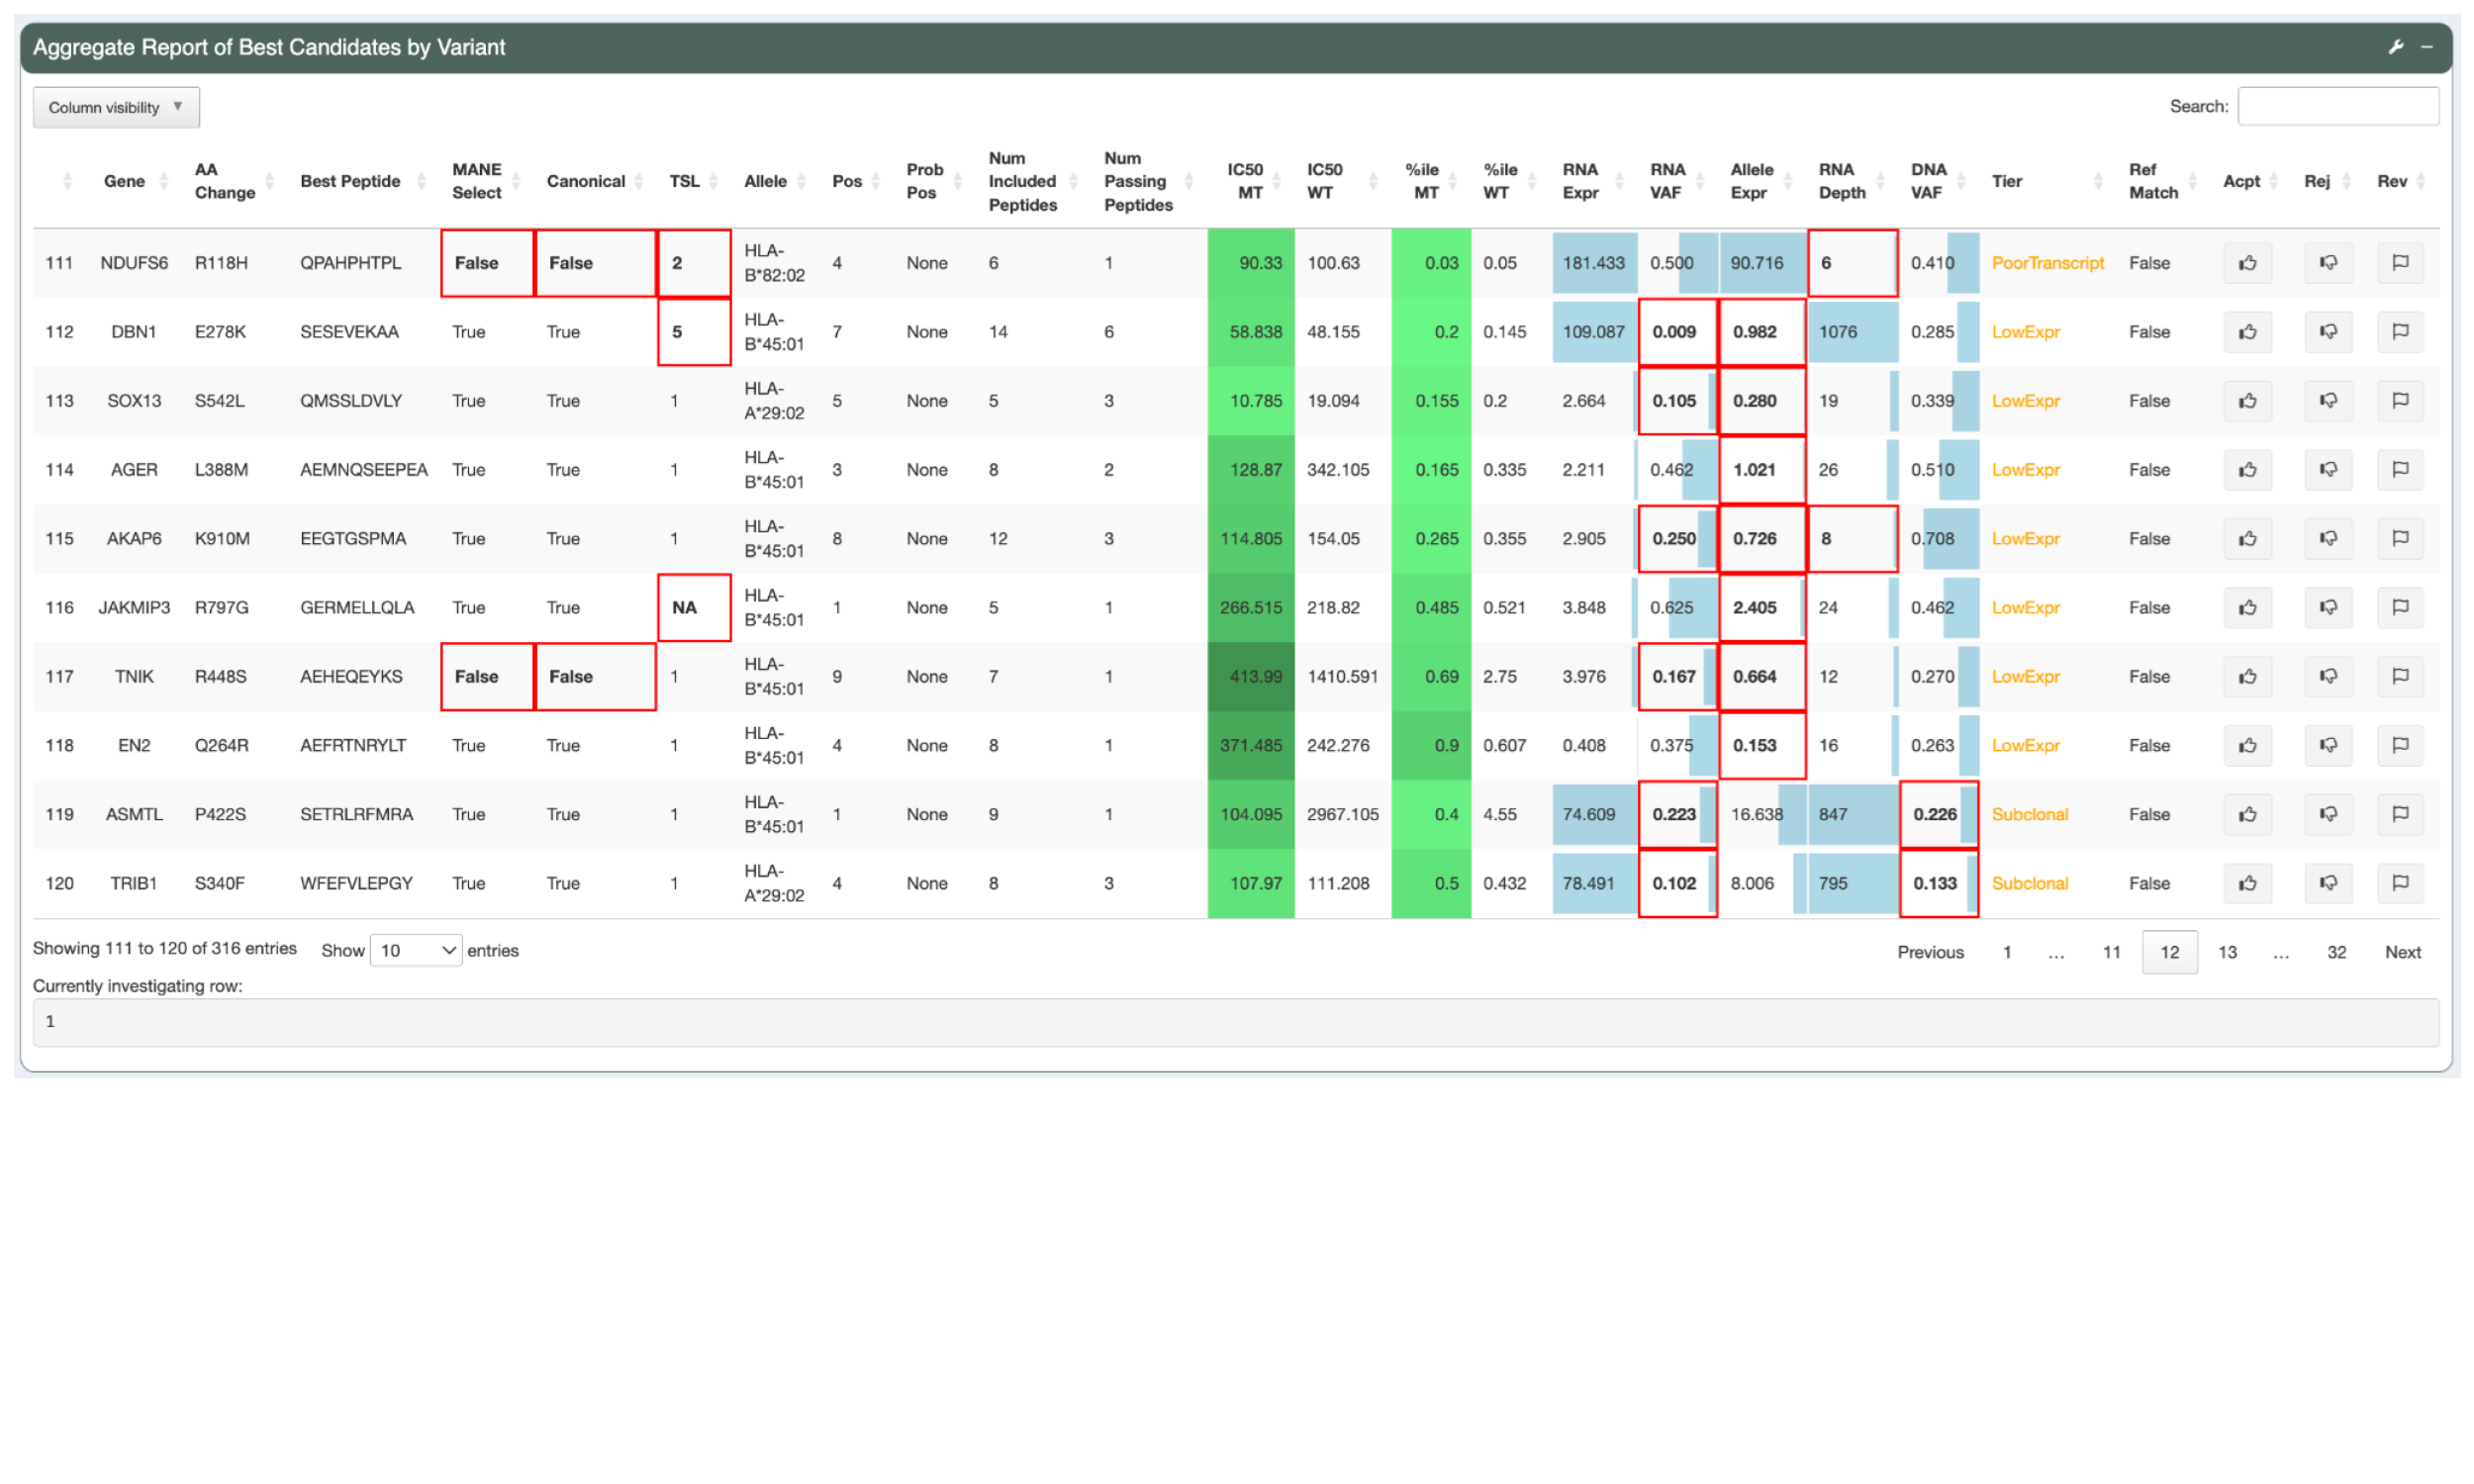
Task: Go to pagination page 11
Action: (x=2111, y=953)
